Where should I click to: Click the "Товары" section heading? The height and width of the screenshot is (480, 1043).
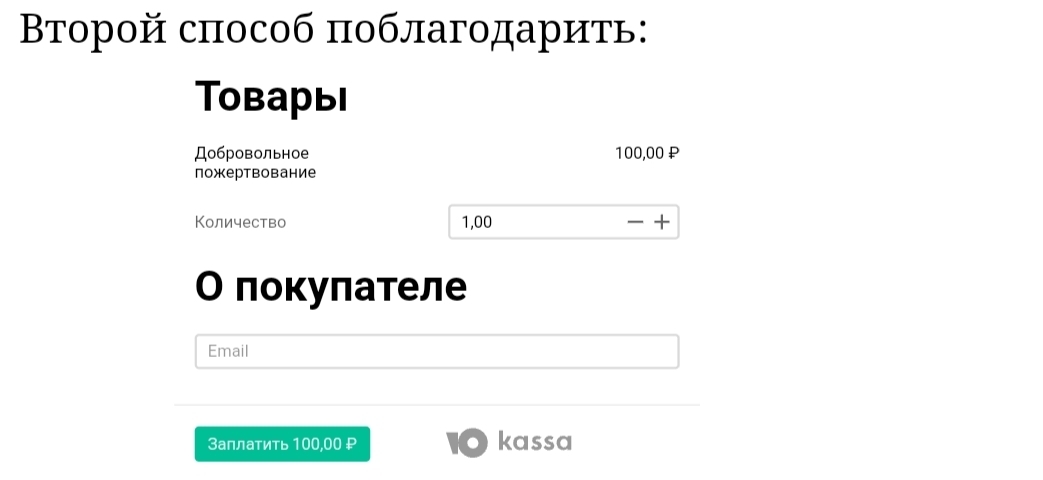(x=271, y=97)
